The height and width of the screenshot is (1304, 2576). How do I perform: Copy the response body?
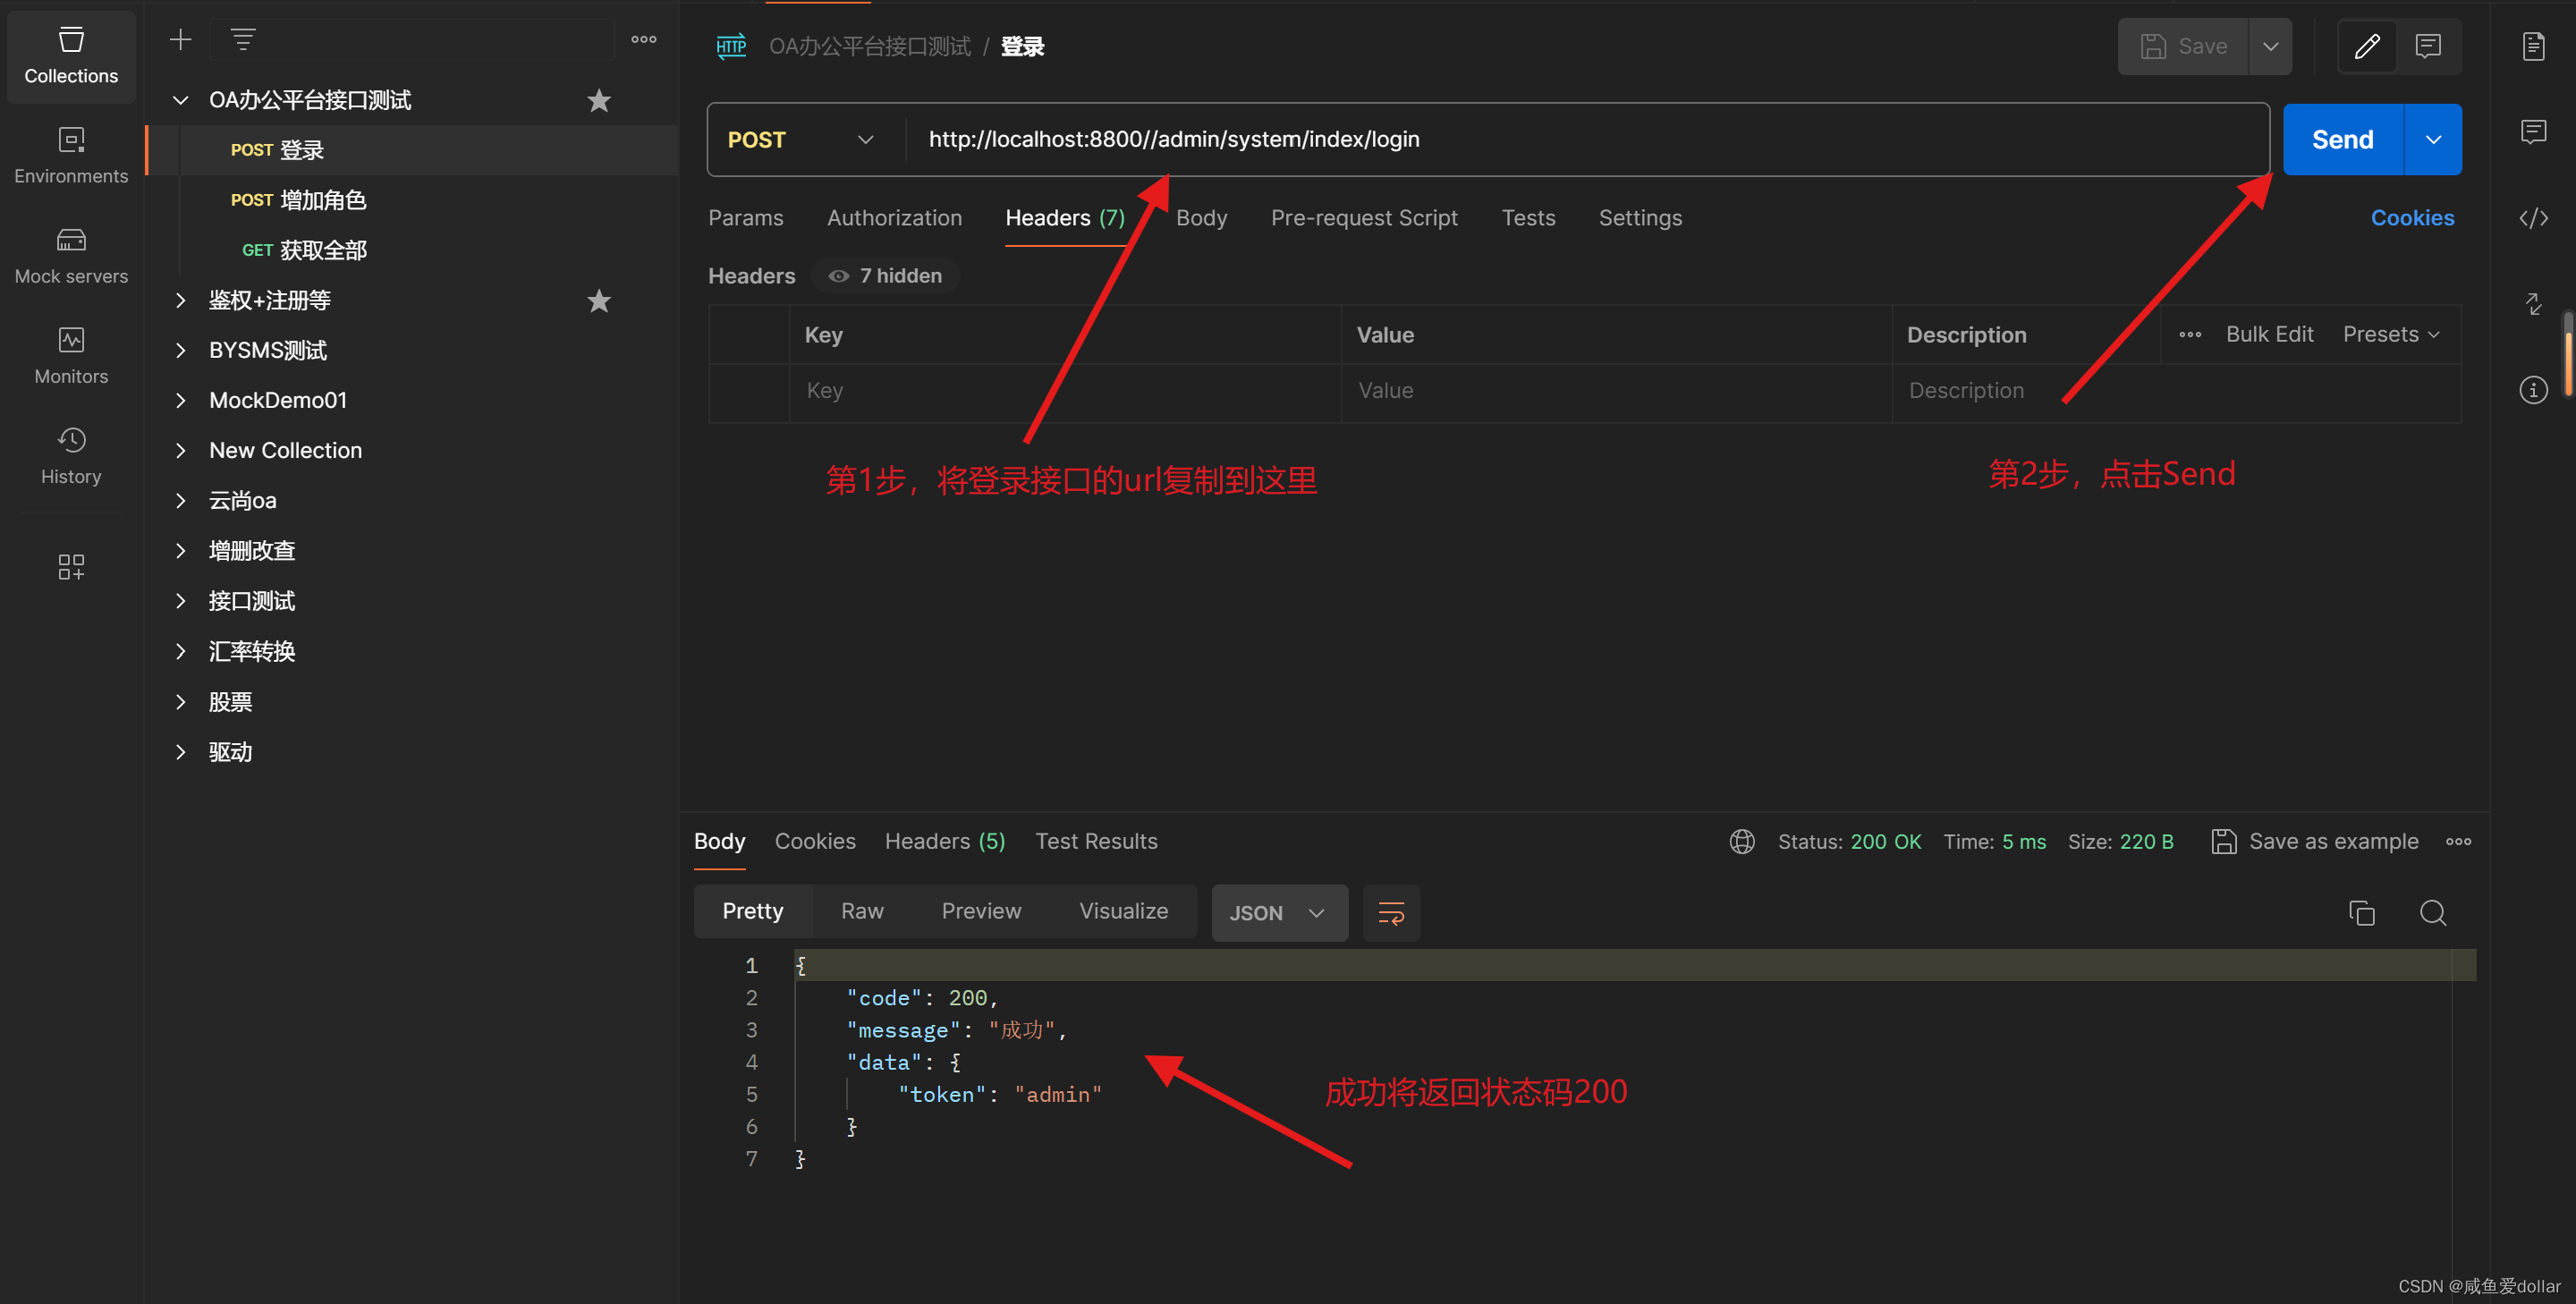coord(2361,913)
